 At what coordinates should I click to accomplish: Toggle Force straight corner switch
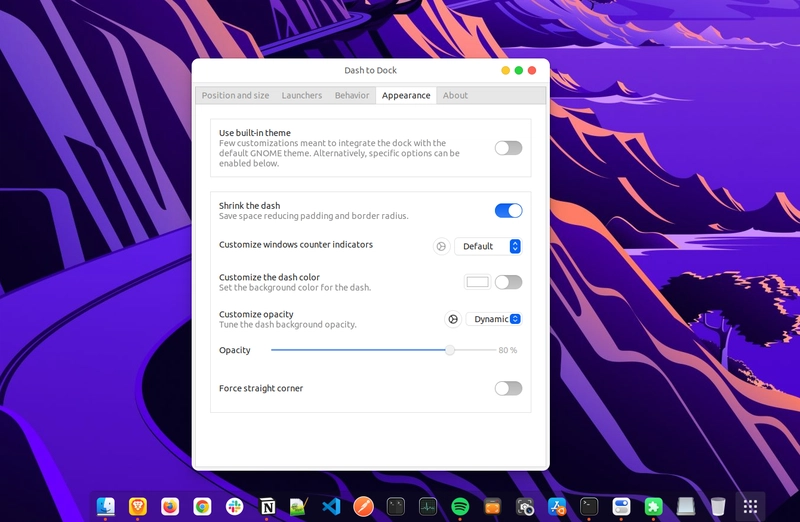(508, 388)
